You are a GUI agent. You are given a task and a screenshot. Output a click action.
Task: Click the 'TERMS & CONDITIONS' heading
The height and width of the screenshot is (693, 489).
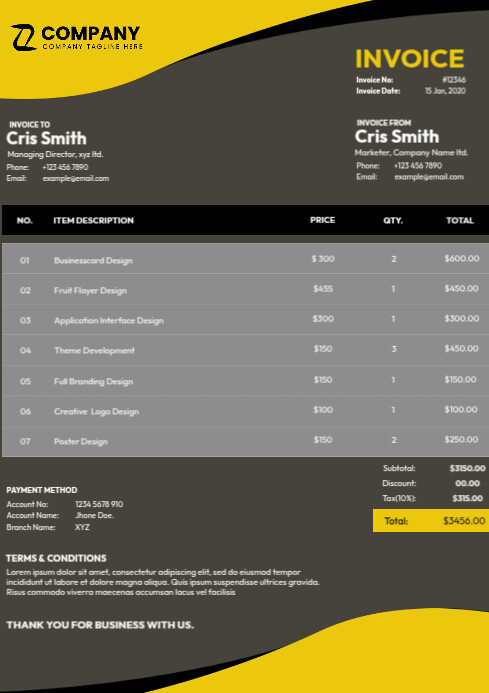pyautogui.click(x=56, y=558)
